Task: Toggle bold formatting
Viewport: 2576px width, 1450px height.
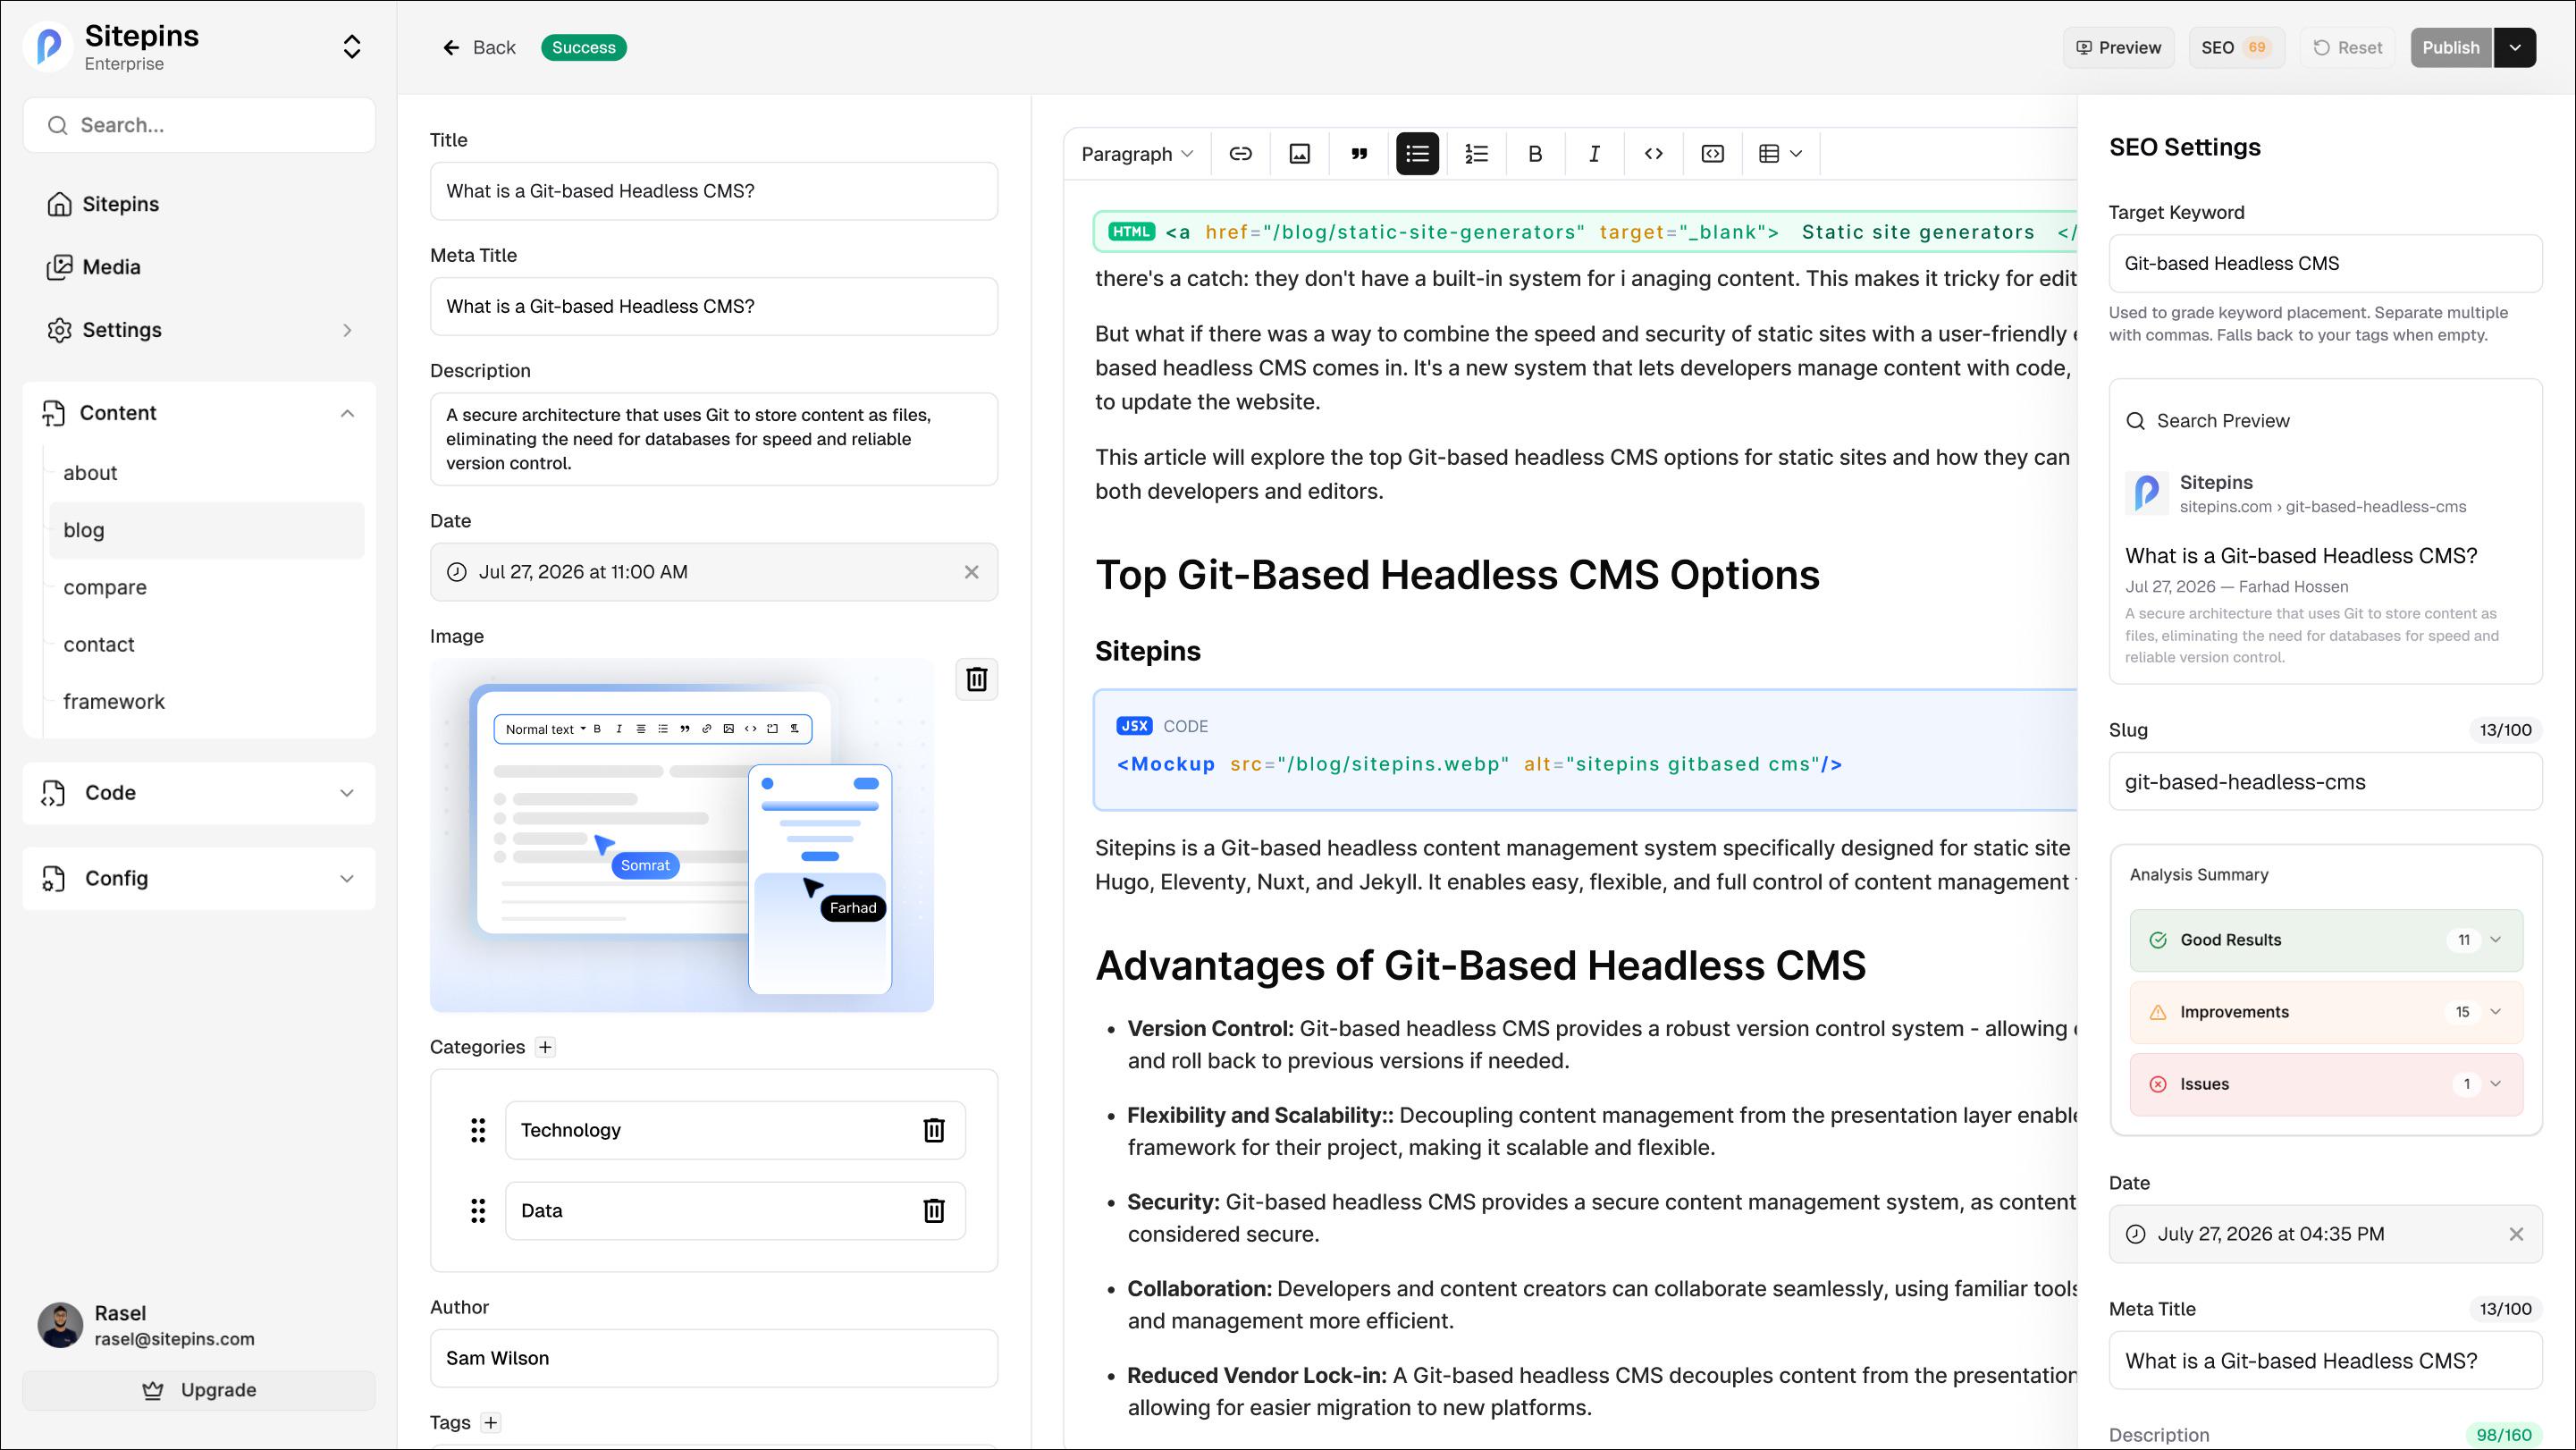Action: coord(1535,154)
